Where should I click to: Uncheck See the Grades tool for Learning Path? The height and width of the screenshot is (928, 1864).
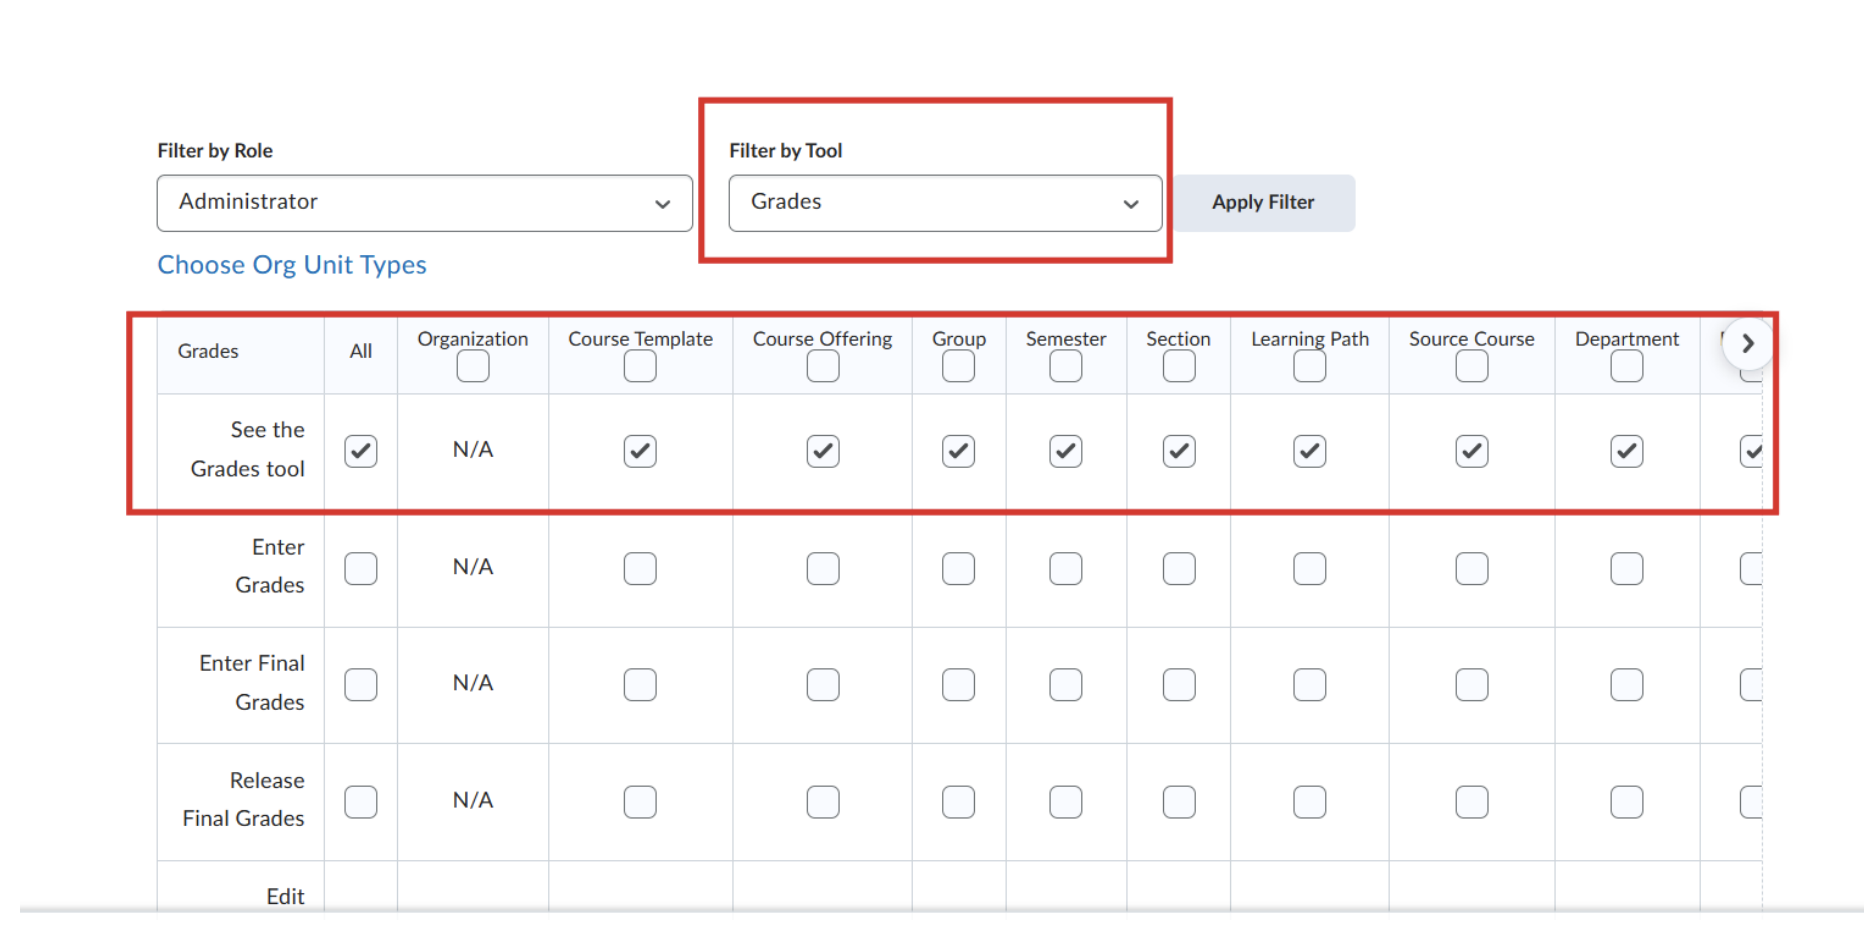click(1310, 451)
